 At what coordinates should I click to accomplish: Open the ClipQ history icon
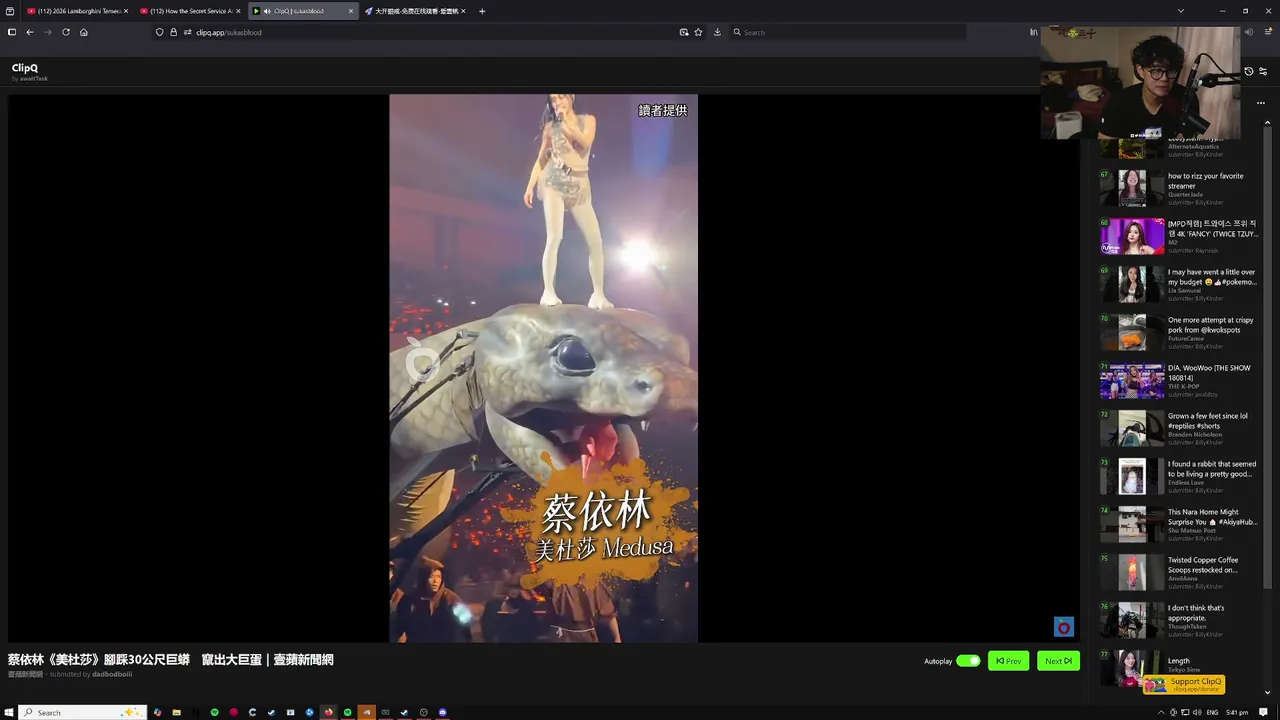point(1248,72)
